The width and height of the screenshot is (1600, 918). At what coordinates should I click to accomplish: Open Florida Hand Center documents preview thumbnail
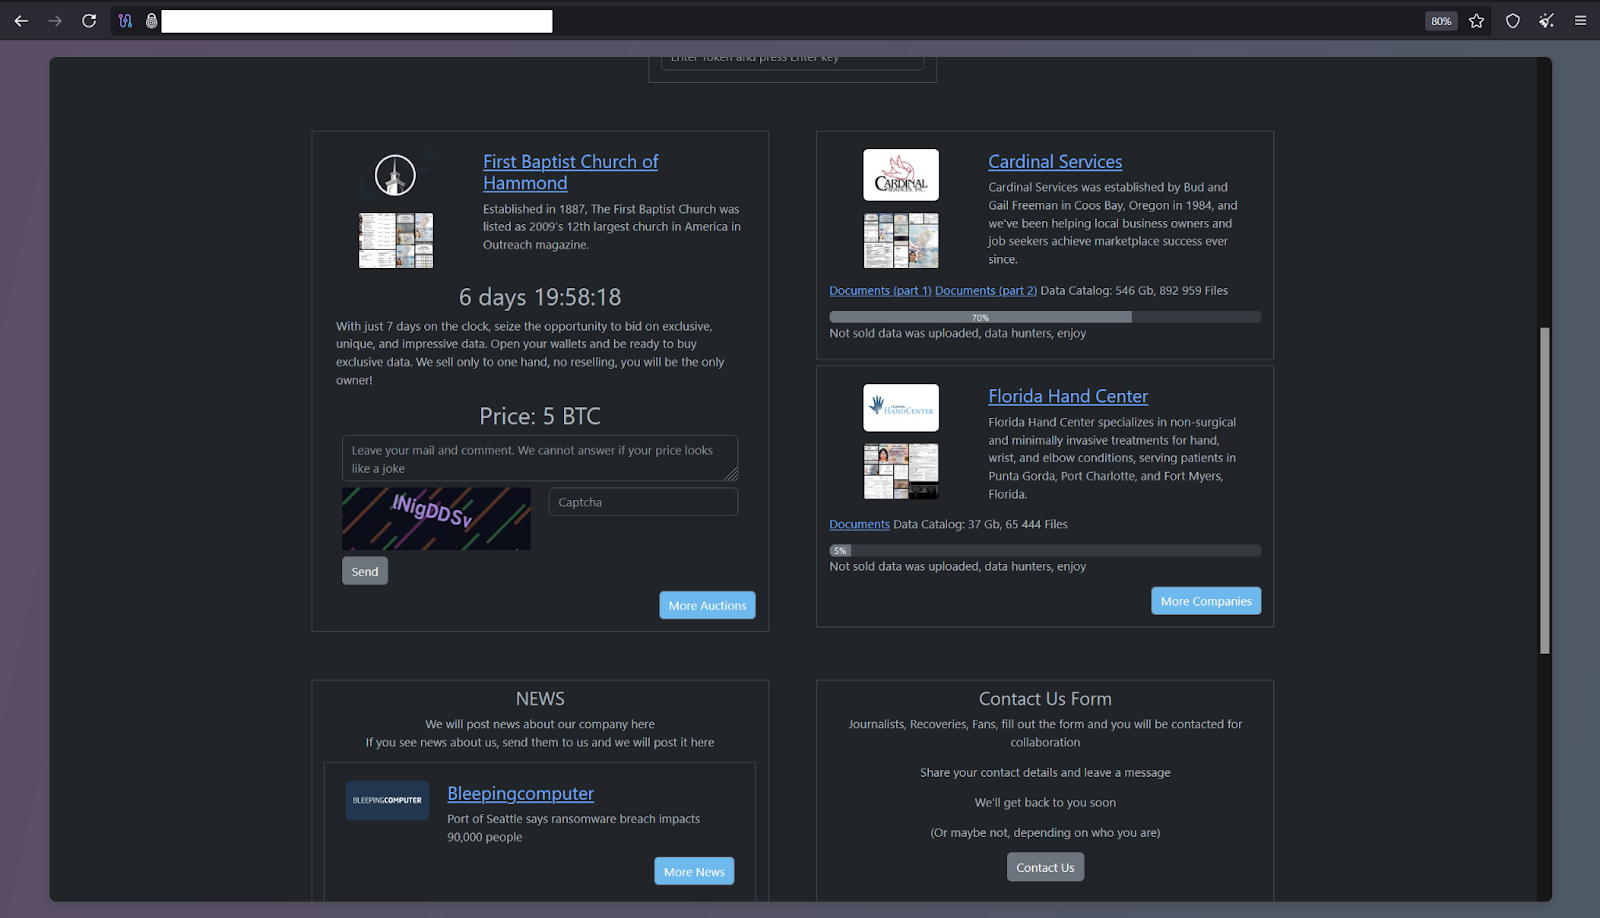point(901,471)
